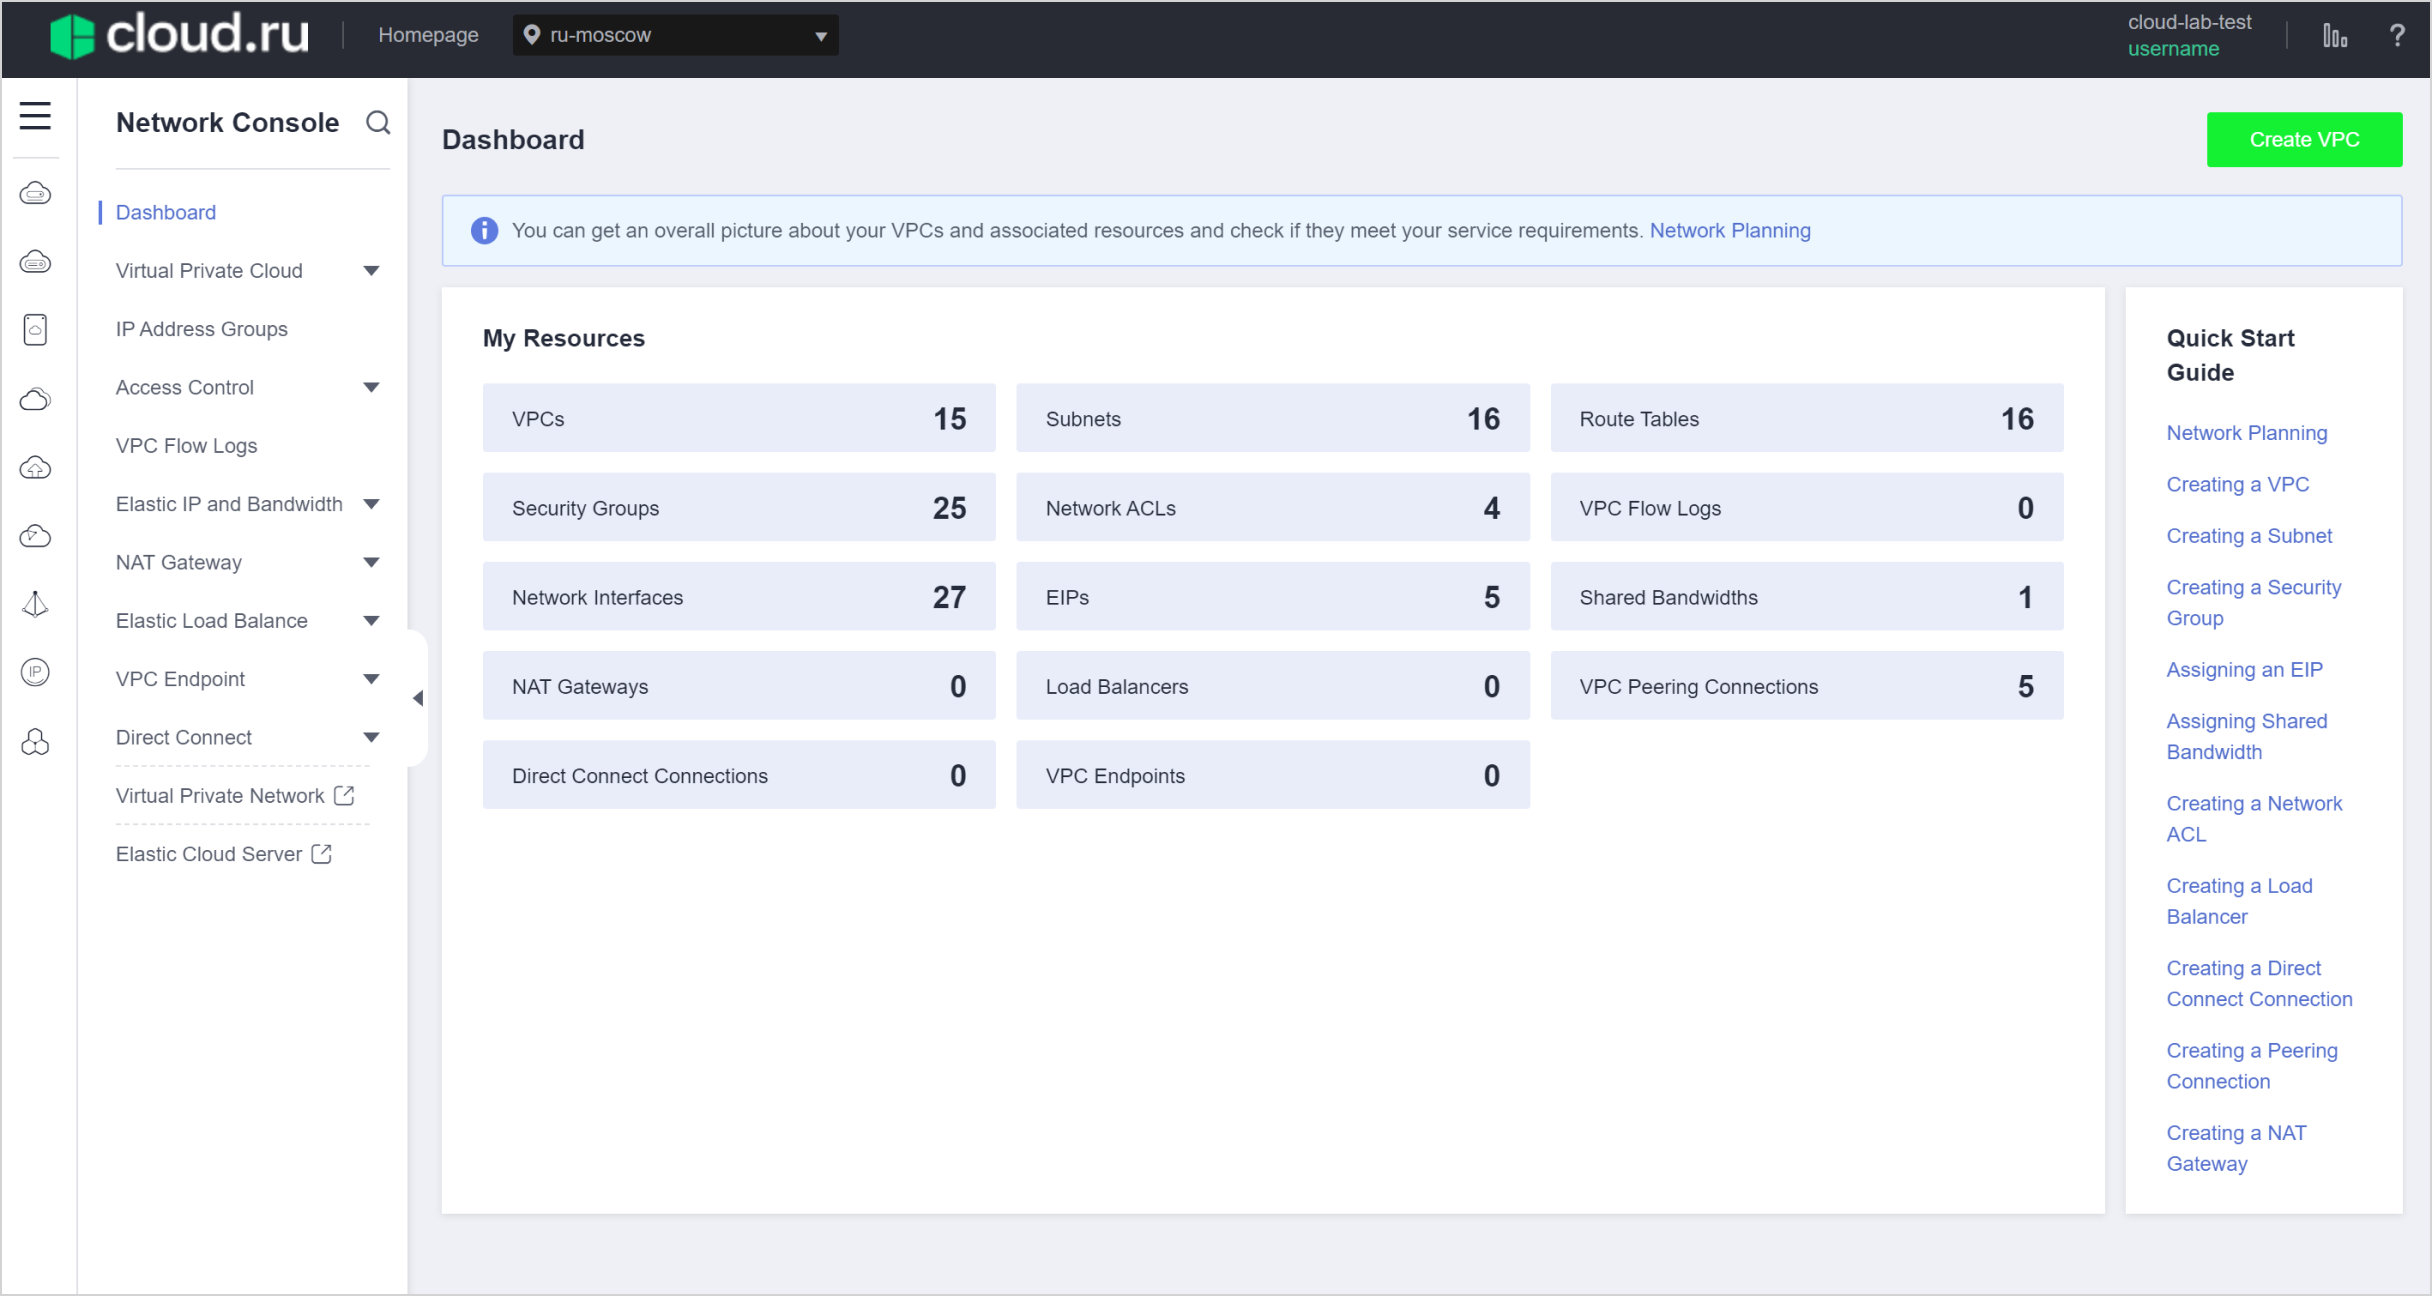
Task: Open the hamburger menu icon
Action: click(35, 116)
